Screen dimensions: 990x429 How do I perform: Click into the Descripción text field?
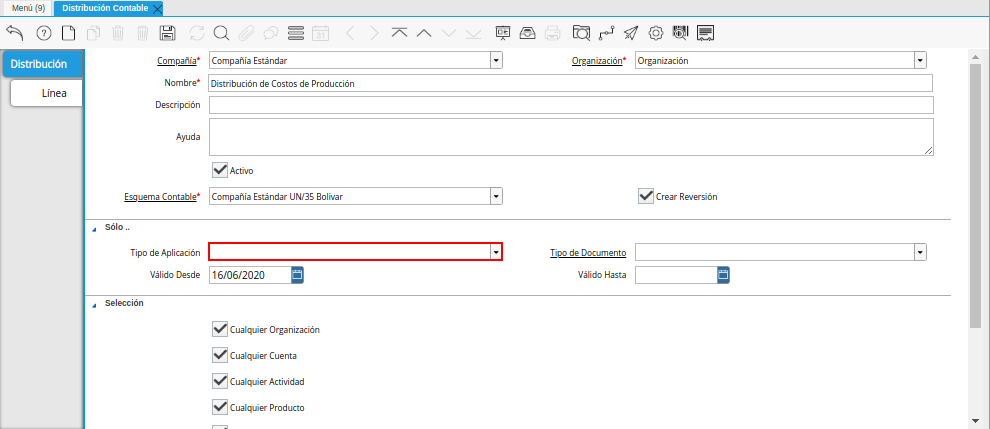click(x=571, y=105)
